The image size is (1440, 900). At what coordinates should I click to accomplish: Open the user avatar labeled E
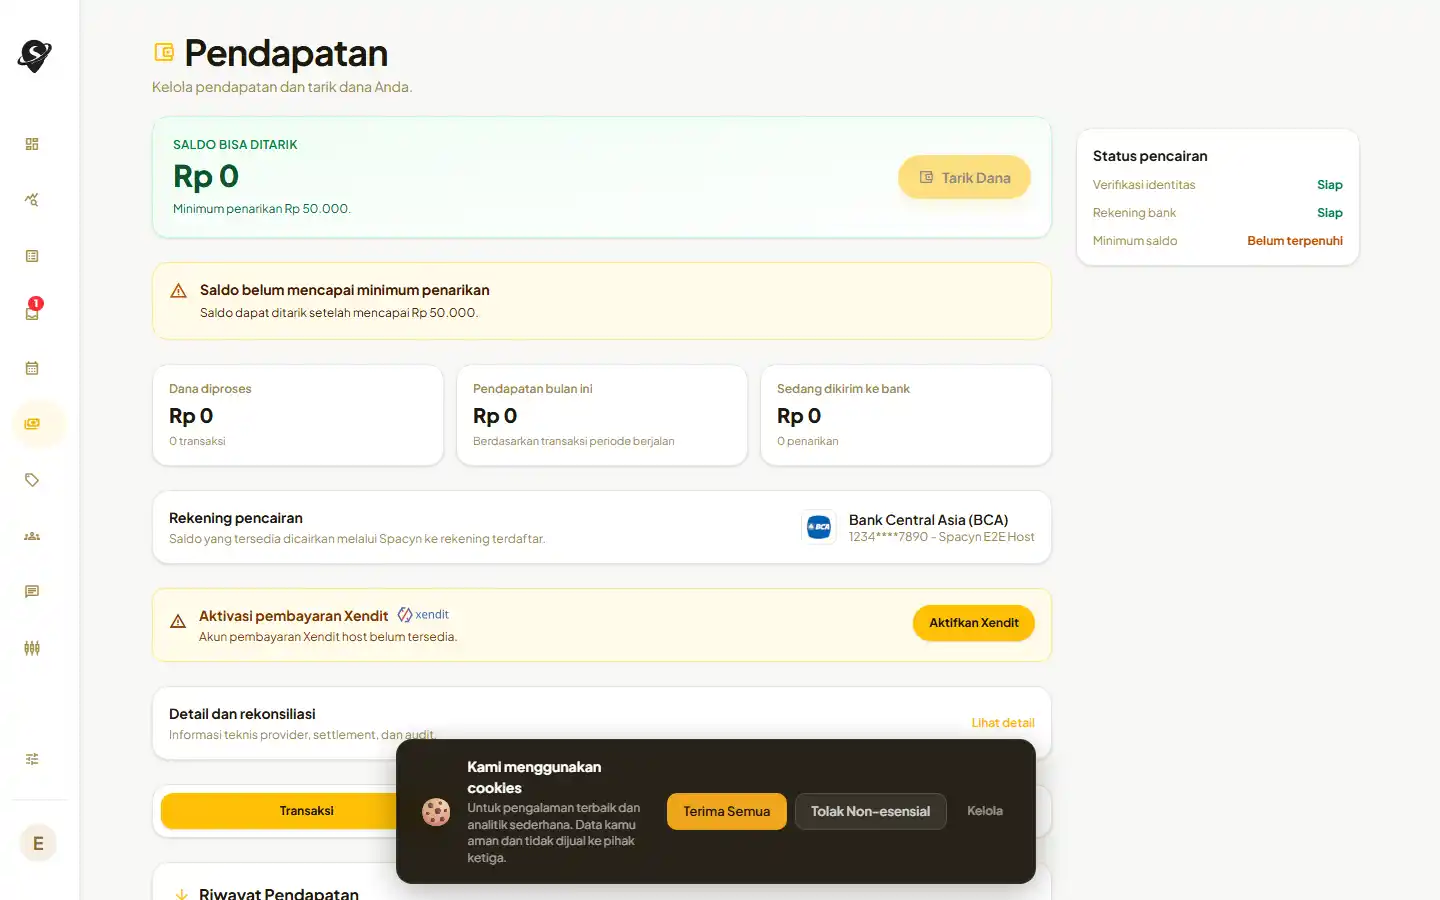click(x=38, y=843)
